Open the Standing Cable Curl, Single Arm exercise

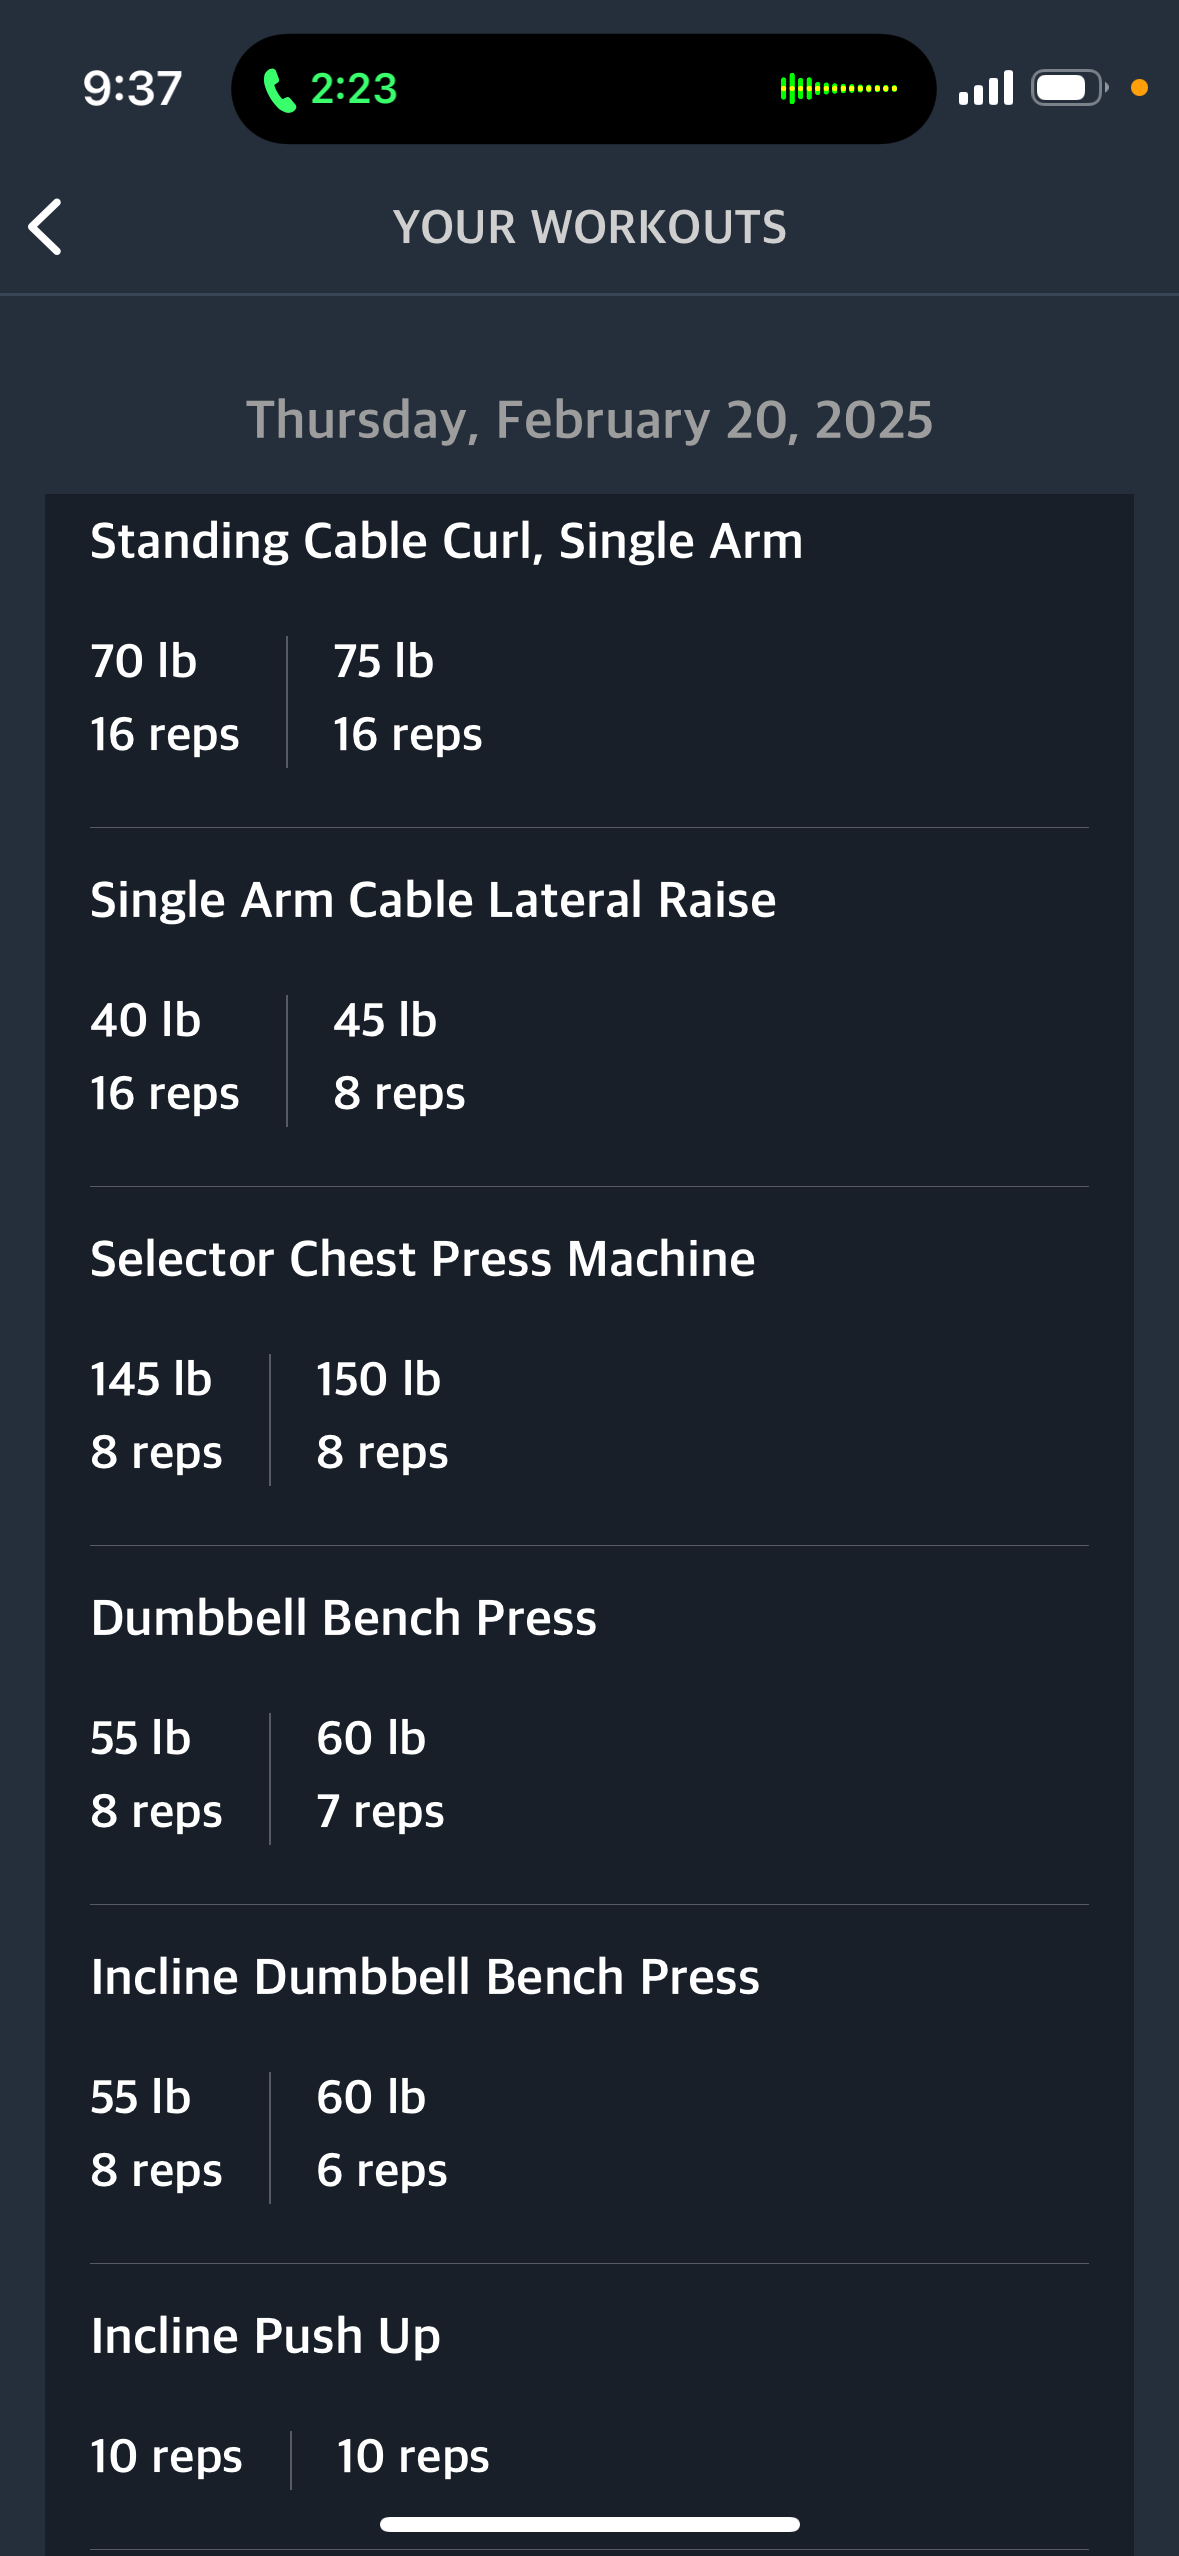(446, 541)
